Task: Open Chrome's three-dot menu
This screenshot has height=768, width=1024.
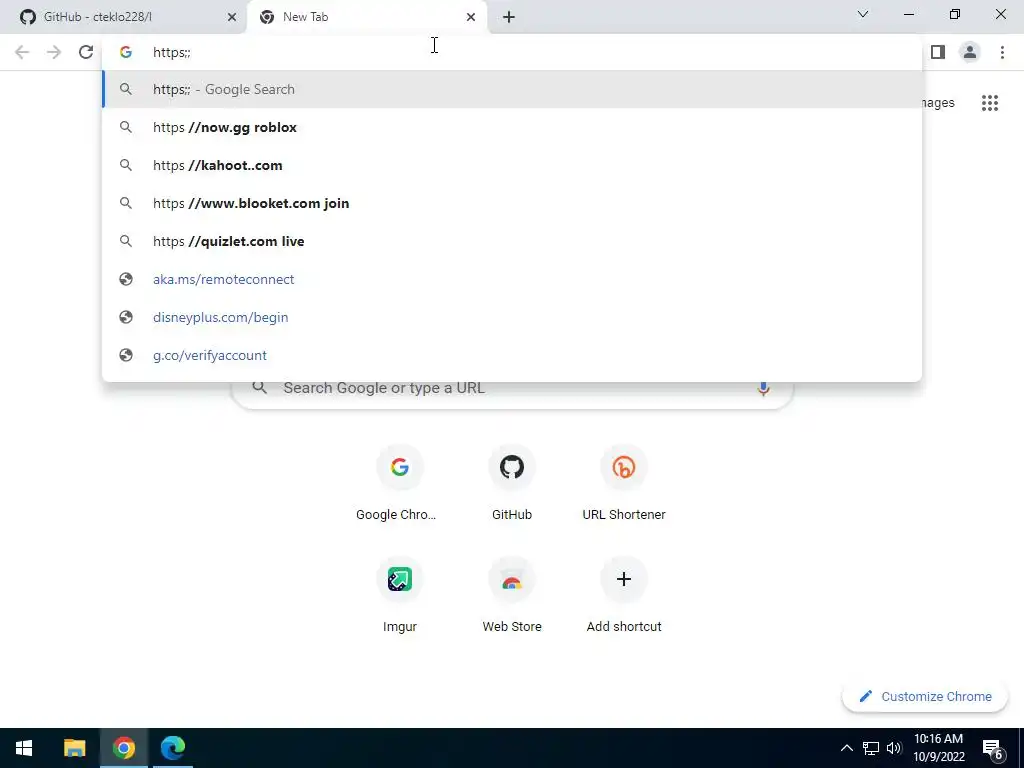Action: [1002, 52]
